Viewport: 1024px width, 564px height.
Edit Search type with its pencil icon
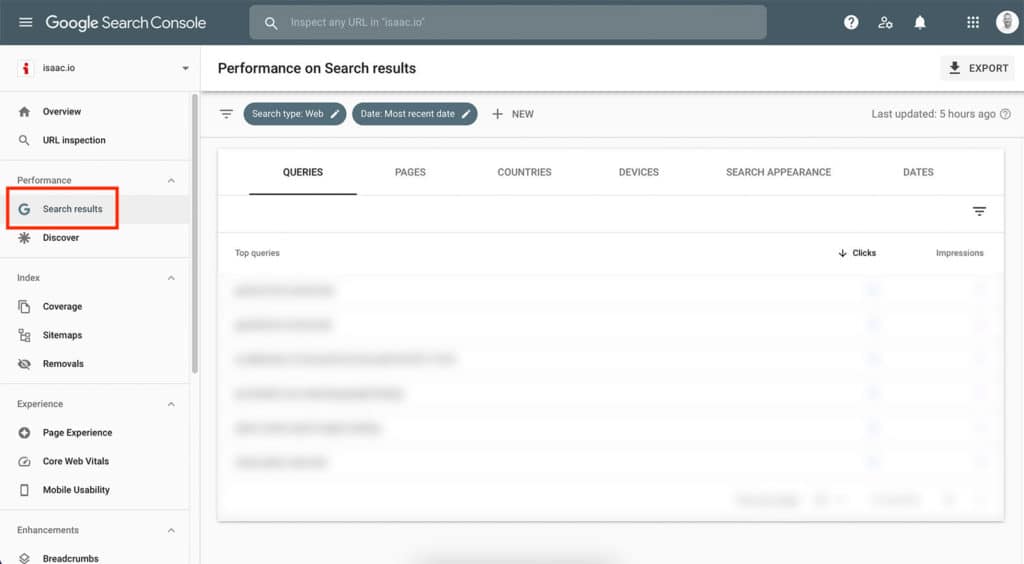[x=334, y=114]
